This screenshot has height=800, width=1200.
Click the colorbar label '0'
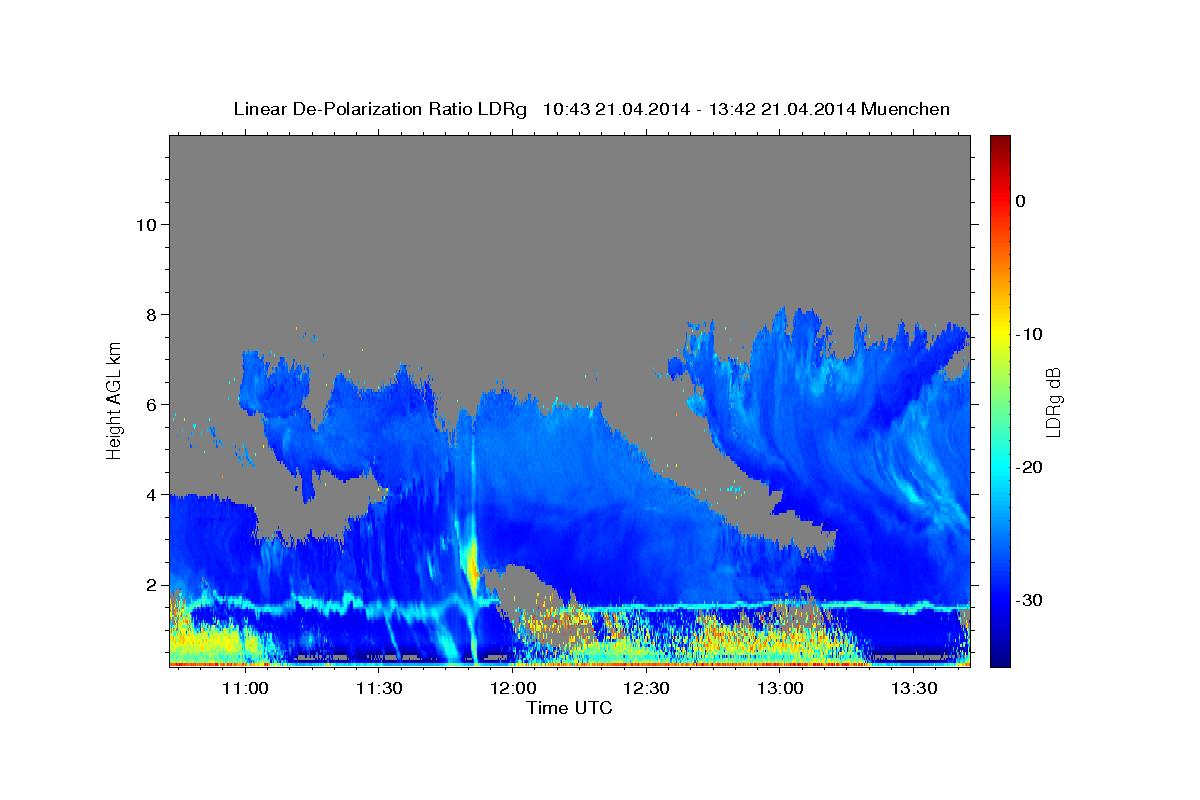(x=1021, y=201)
